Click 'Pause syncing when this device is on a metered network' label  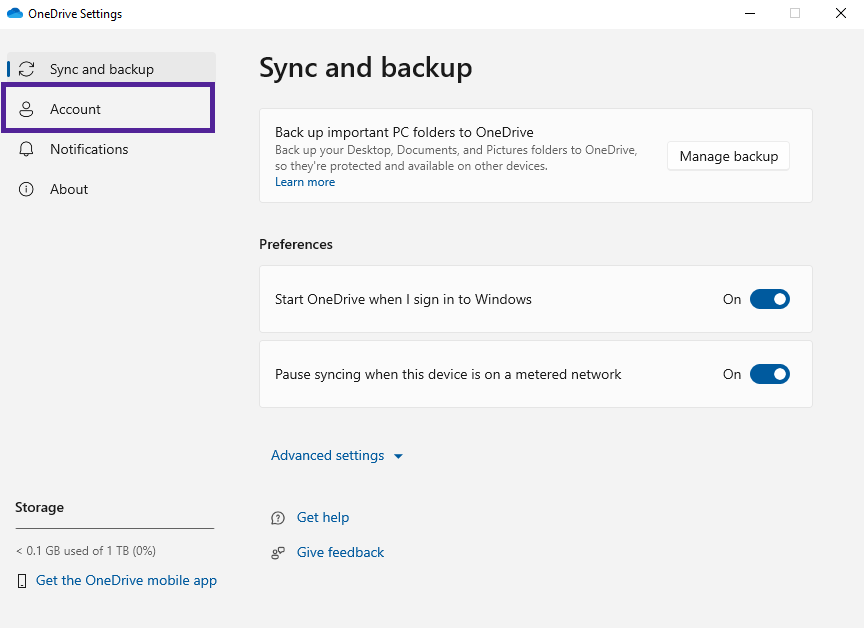click(x=448, y=375)
